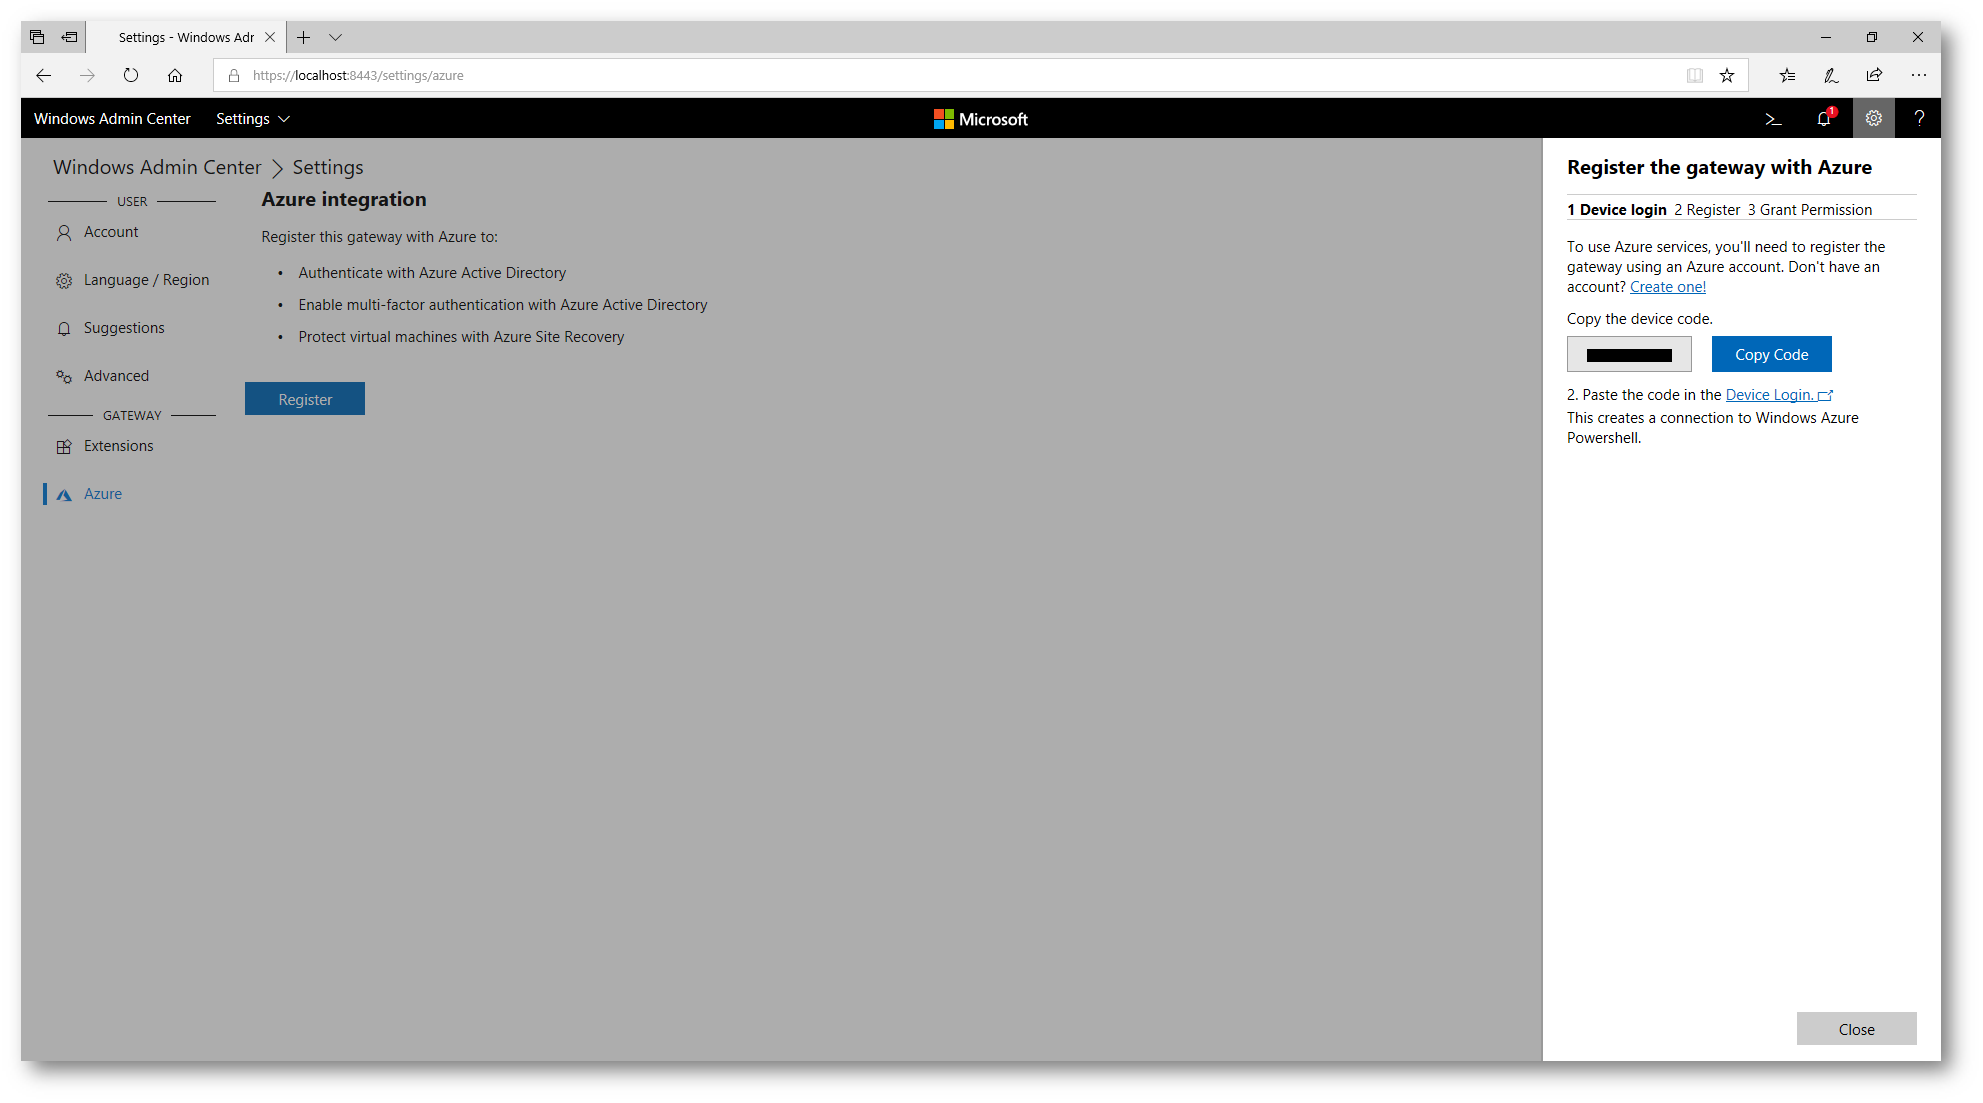
Task: Open the favorites hub icon
Action: click(1787, 75)
